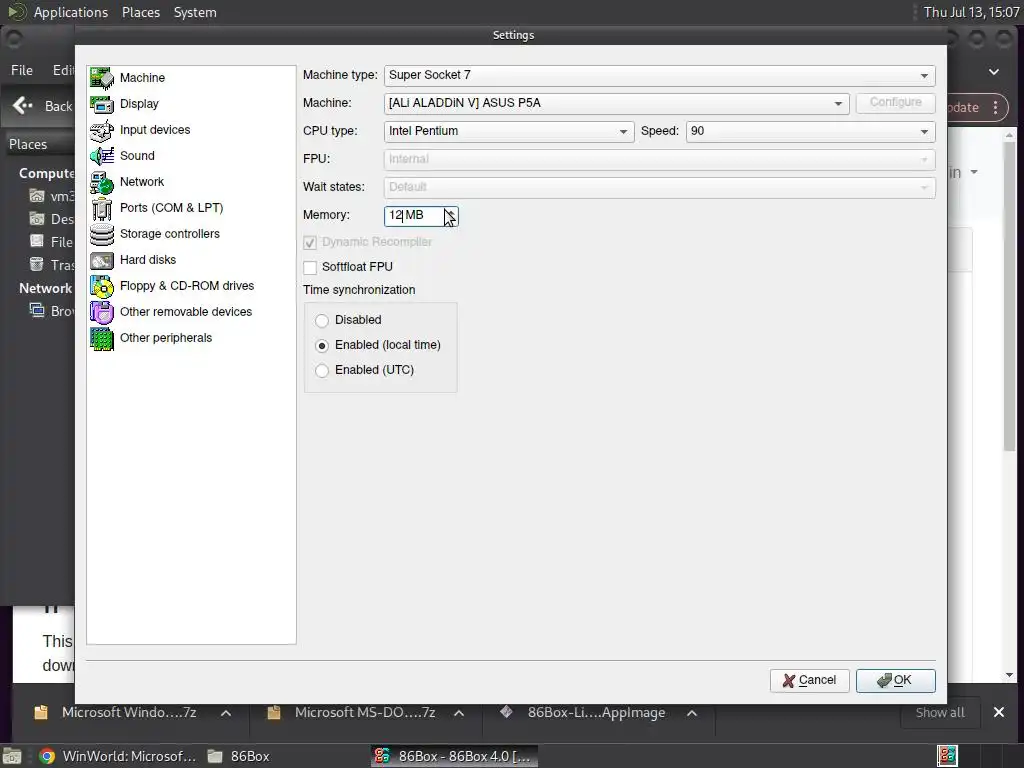
Task: Open menu for 86Box-Li….AppImage download
Action: 692,713
